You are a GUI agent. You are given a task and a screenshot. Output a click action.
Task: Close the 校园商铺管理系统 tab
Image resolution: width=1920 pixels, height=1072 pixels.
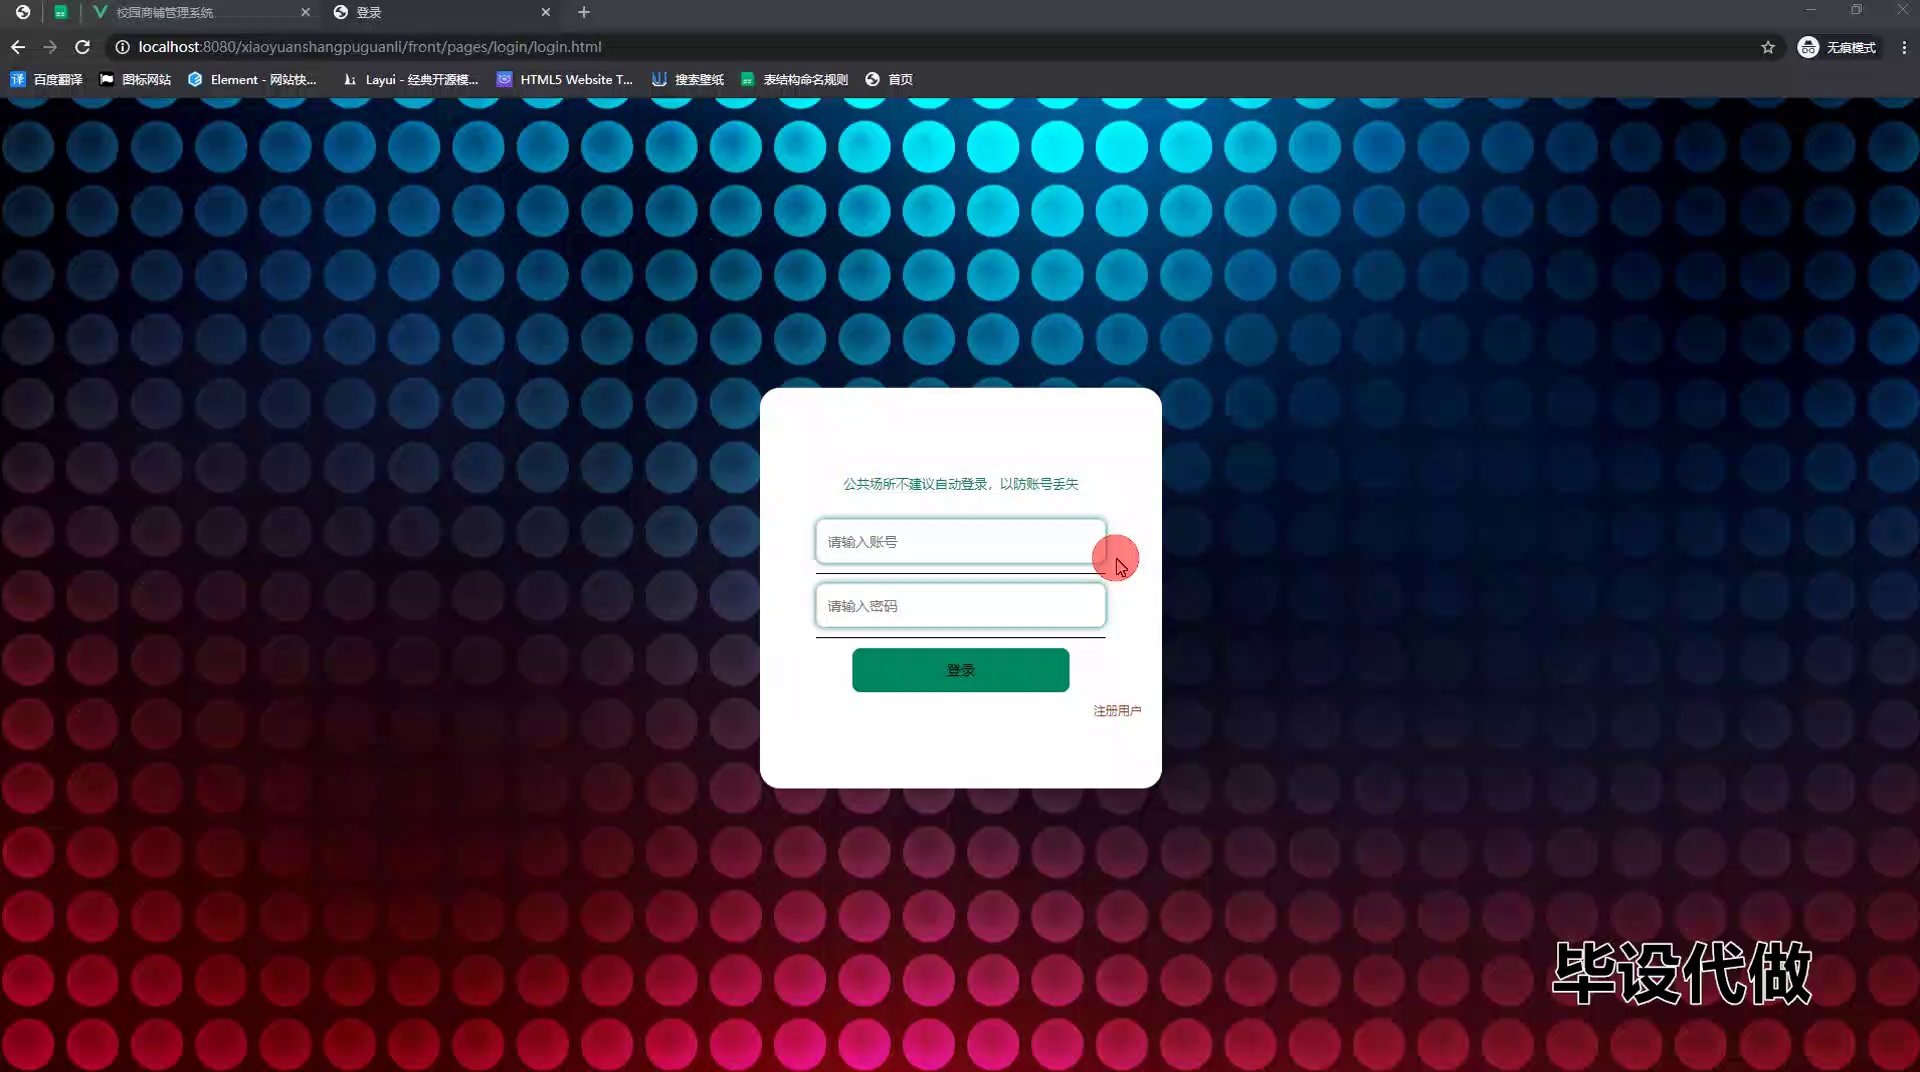point(305,12)
